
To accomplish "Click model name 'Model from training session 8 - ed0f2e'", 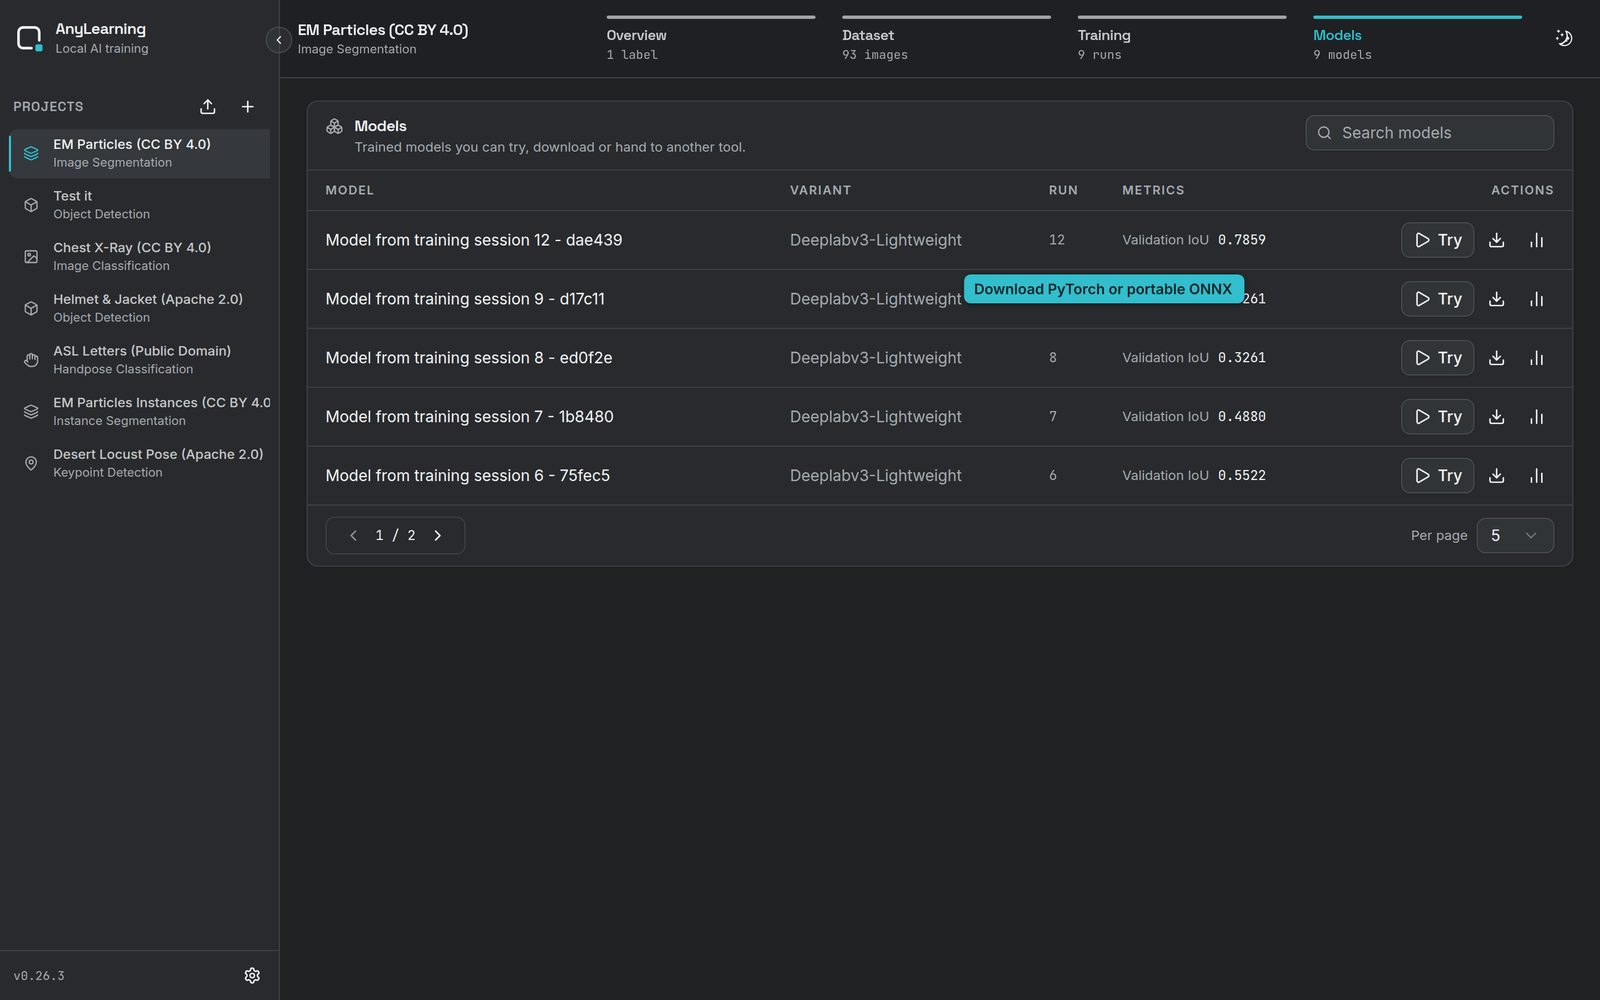I will coord(469,358).
